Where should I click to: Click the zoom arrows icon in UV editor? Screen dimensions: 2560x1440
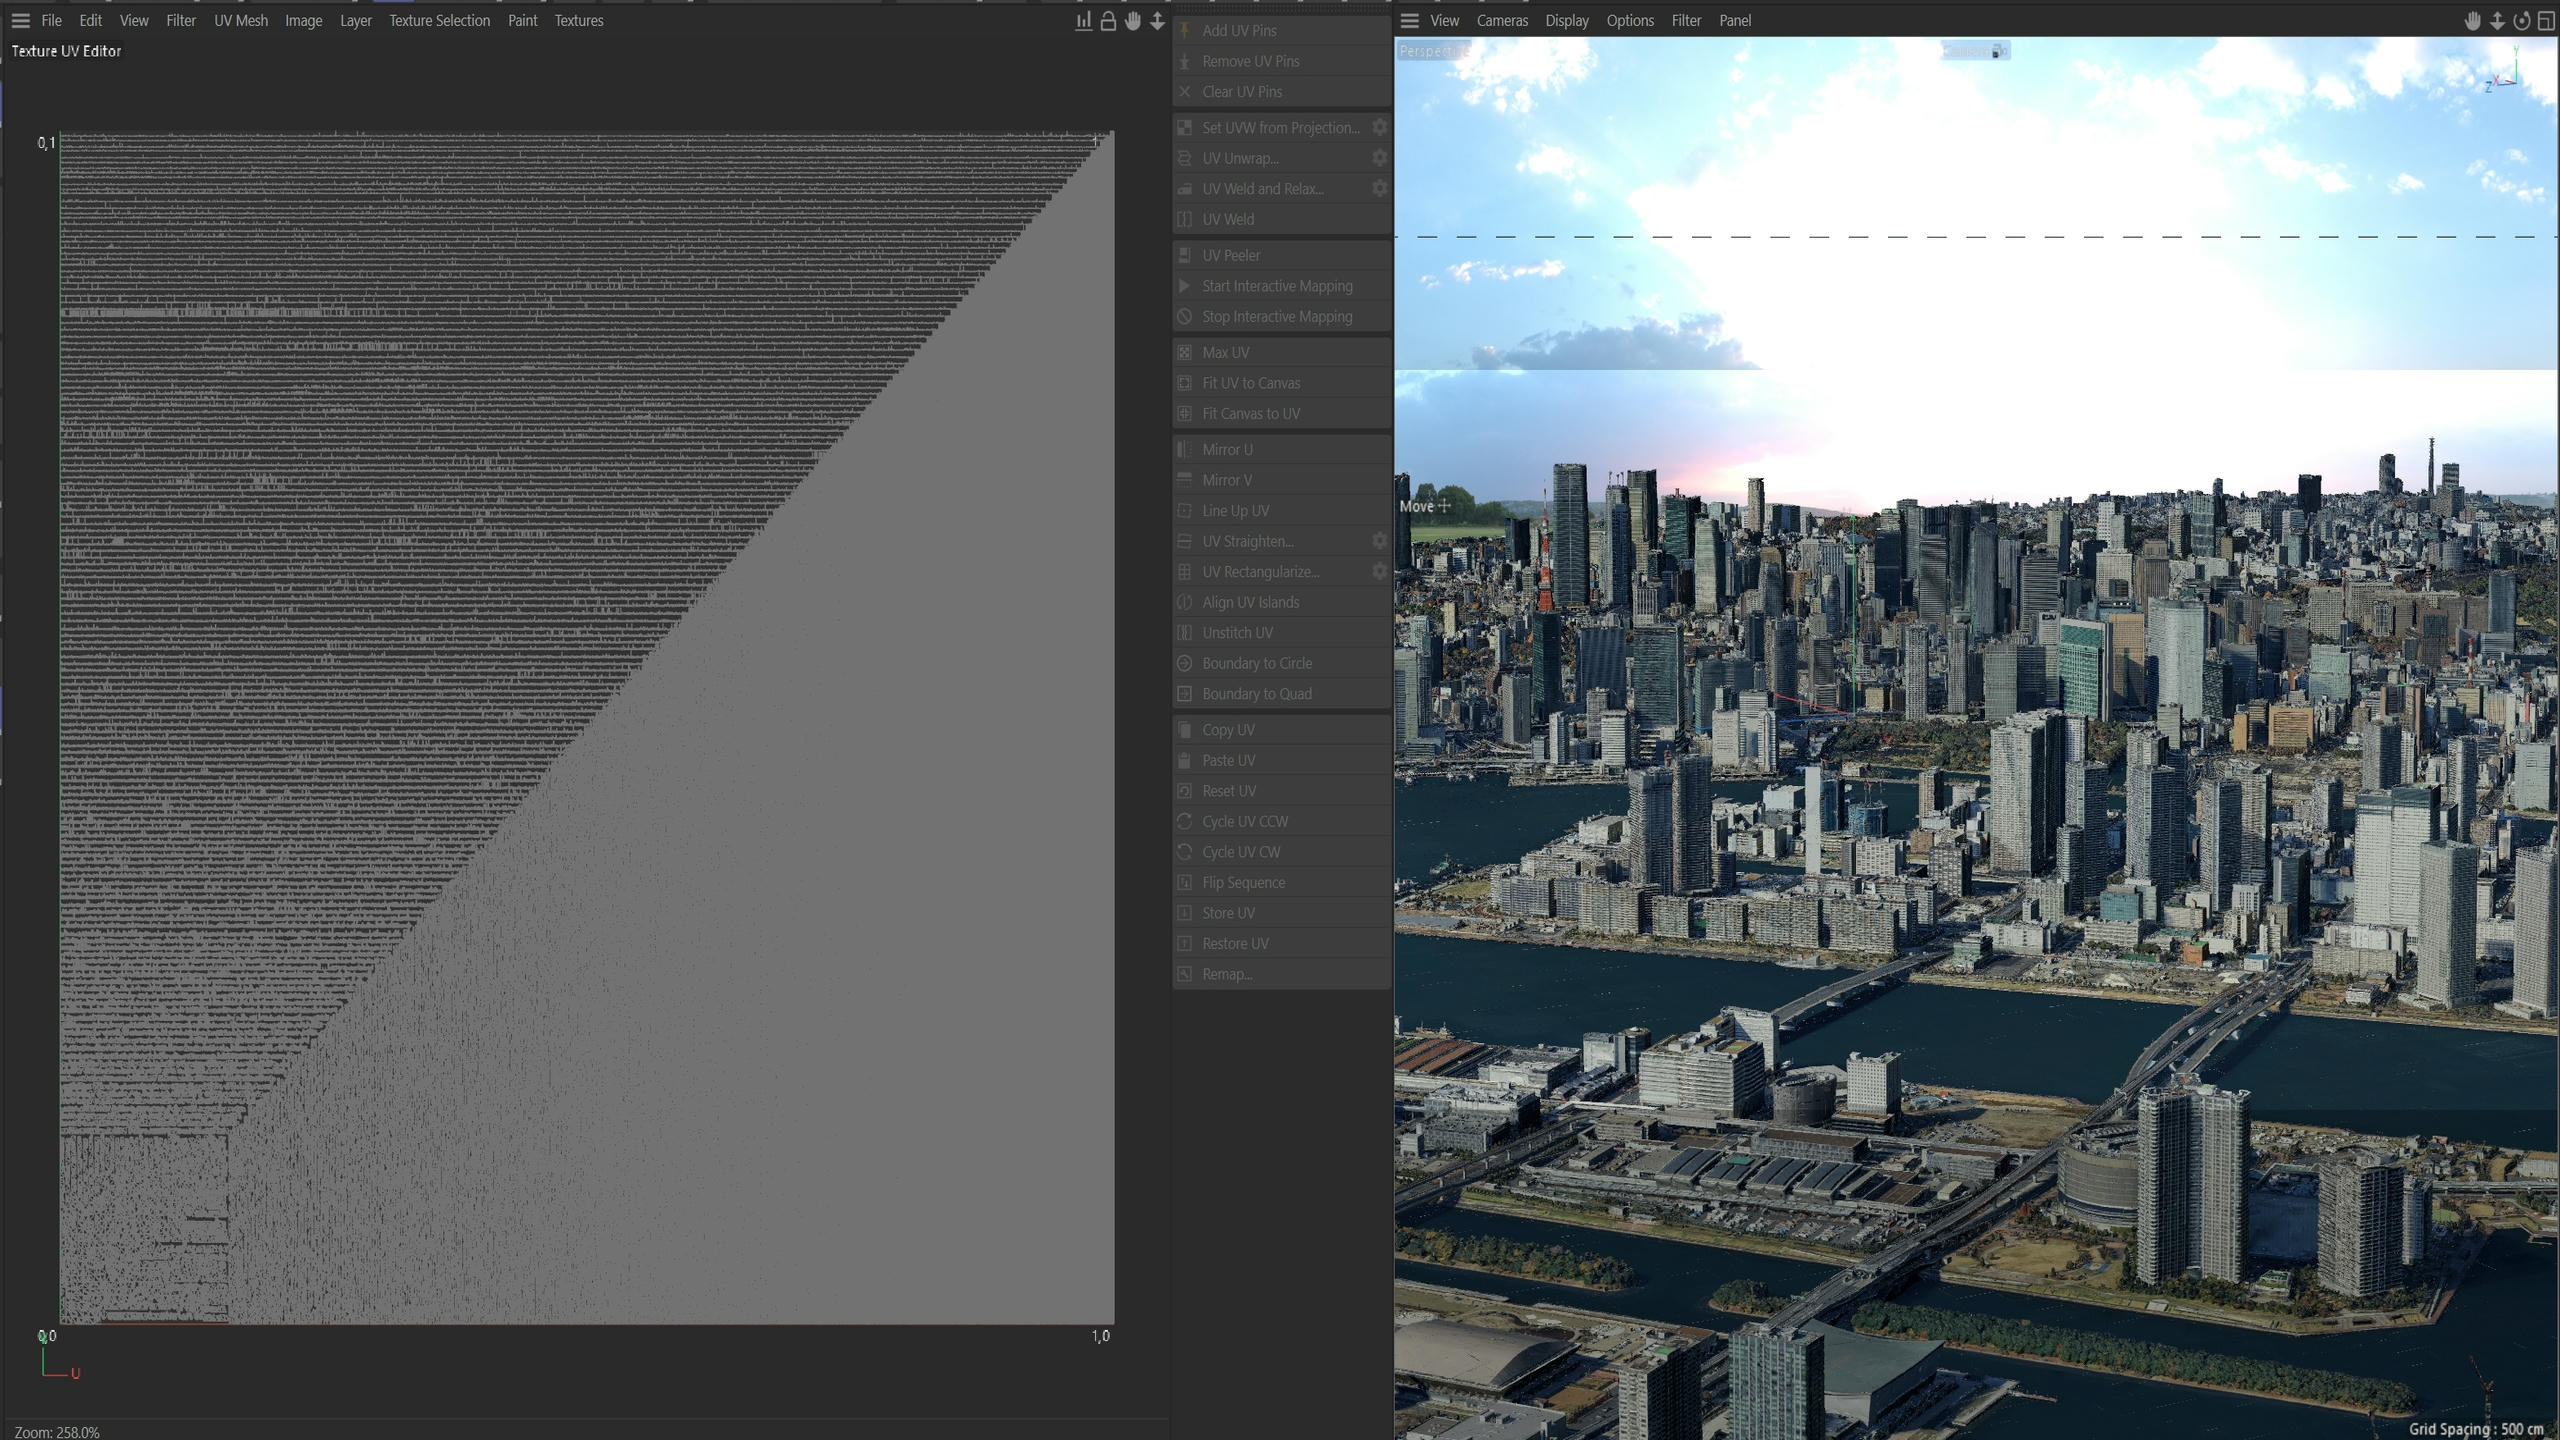tap(1157, 20)
